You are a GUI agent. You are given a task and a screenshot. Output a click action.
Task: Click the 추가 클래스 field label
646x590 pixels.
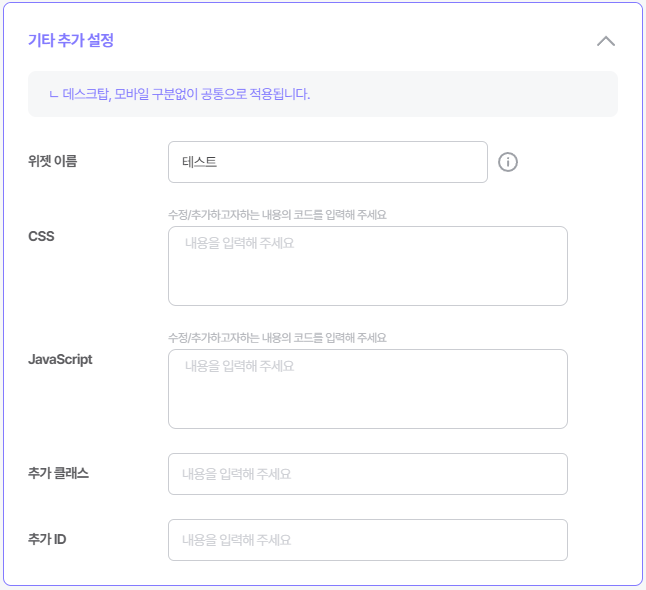click(x=58, y=473)
